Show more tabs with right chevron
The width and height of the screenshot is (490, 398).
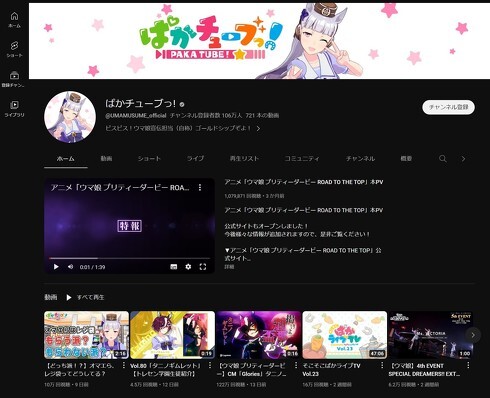[x=463, y=159]
